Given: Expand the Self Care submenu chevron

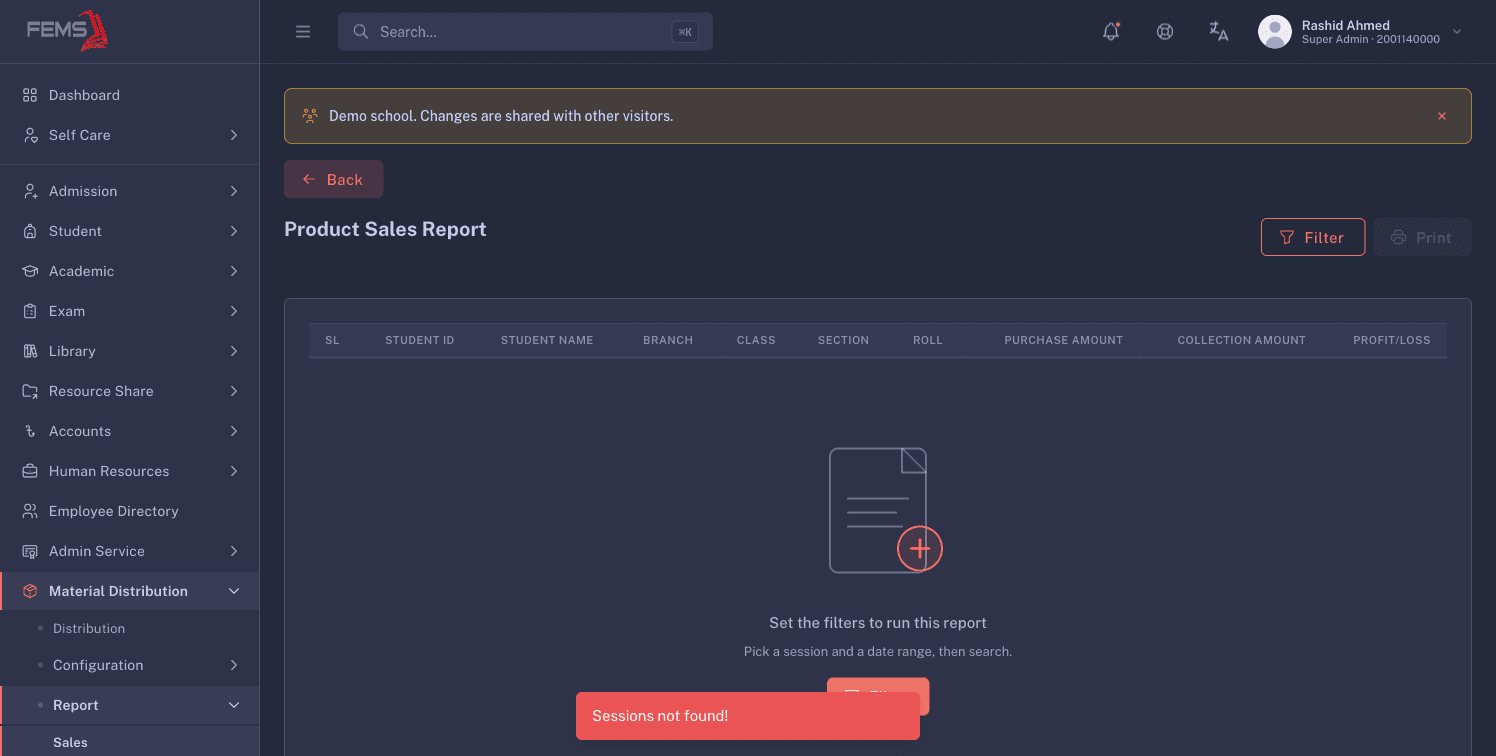Looking at the screenshot, I should (x=234, y=135).
